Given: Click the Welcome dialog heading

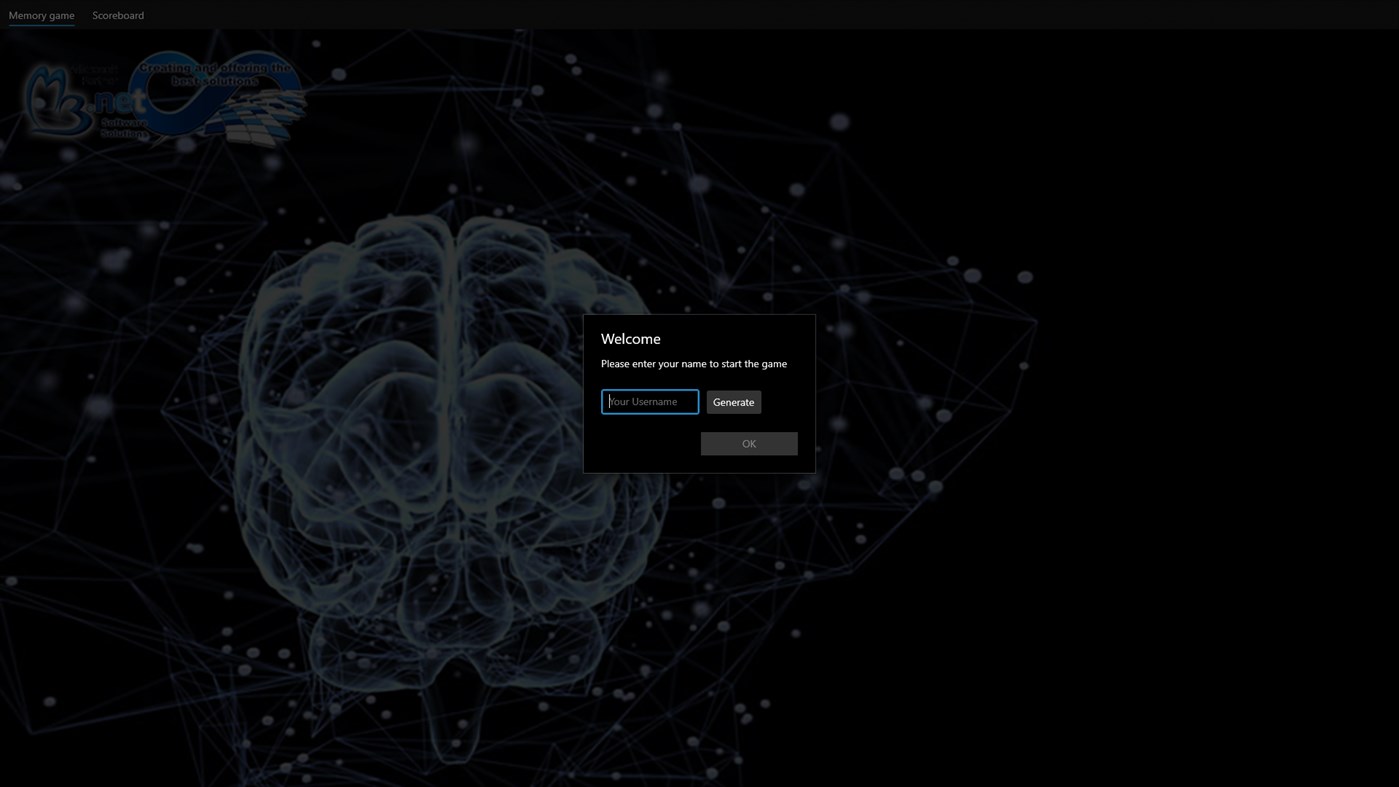Looking at the screenshot, I should (x=630, y=338).
